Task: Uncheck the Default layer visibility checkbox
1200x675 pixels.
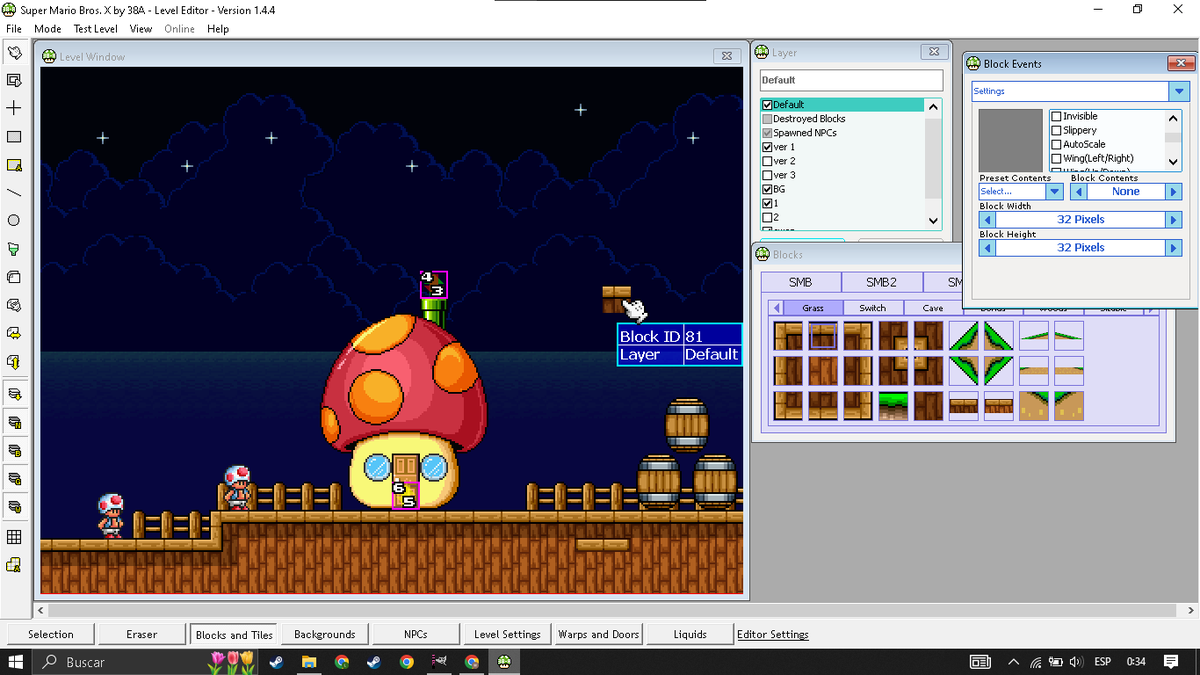Action: pos(766,104)
